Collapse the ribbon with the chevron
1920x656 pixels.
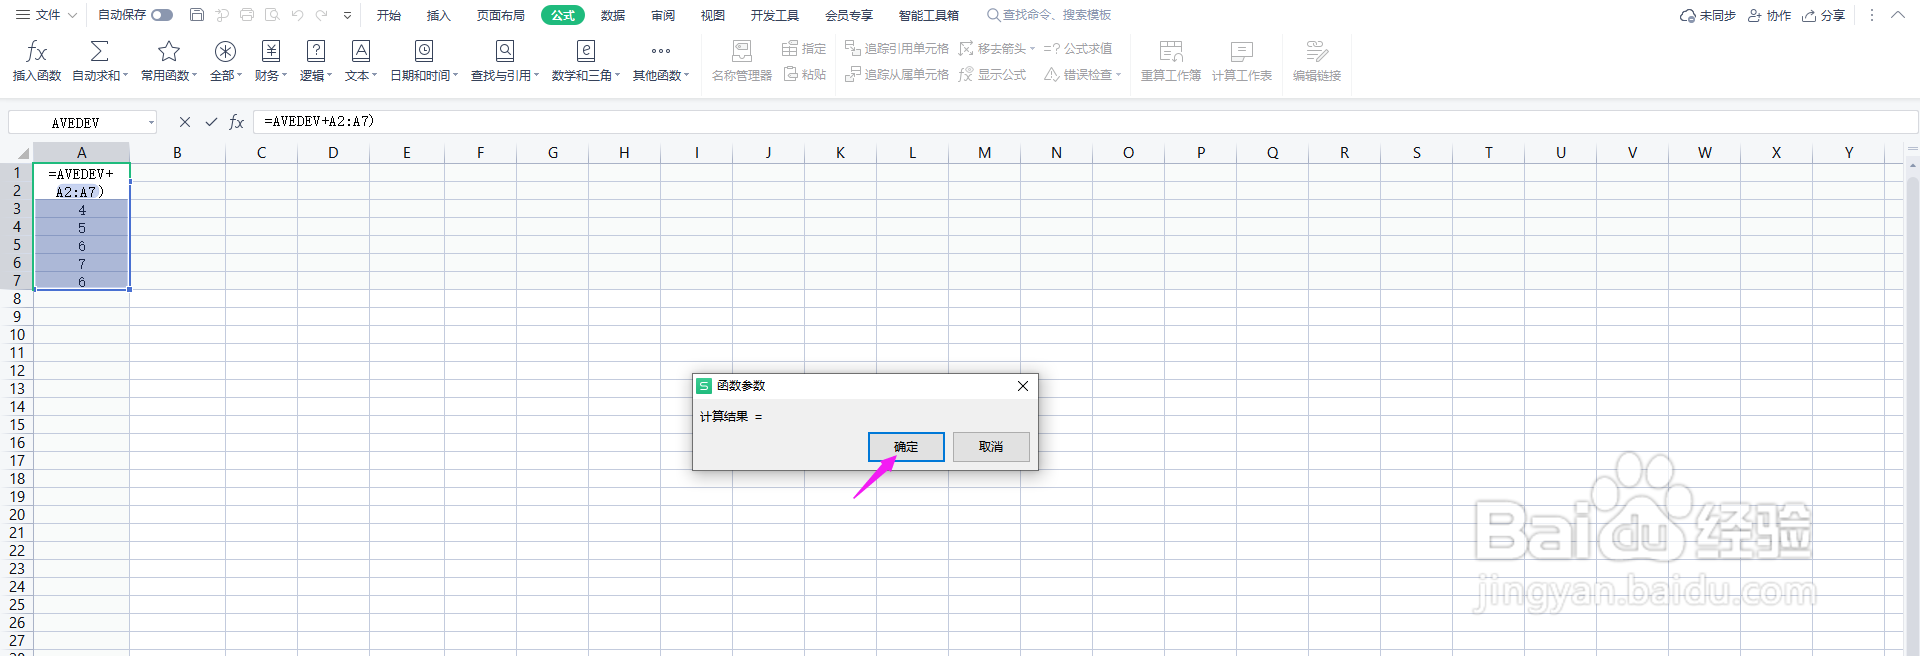coord(1897,15)
